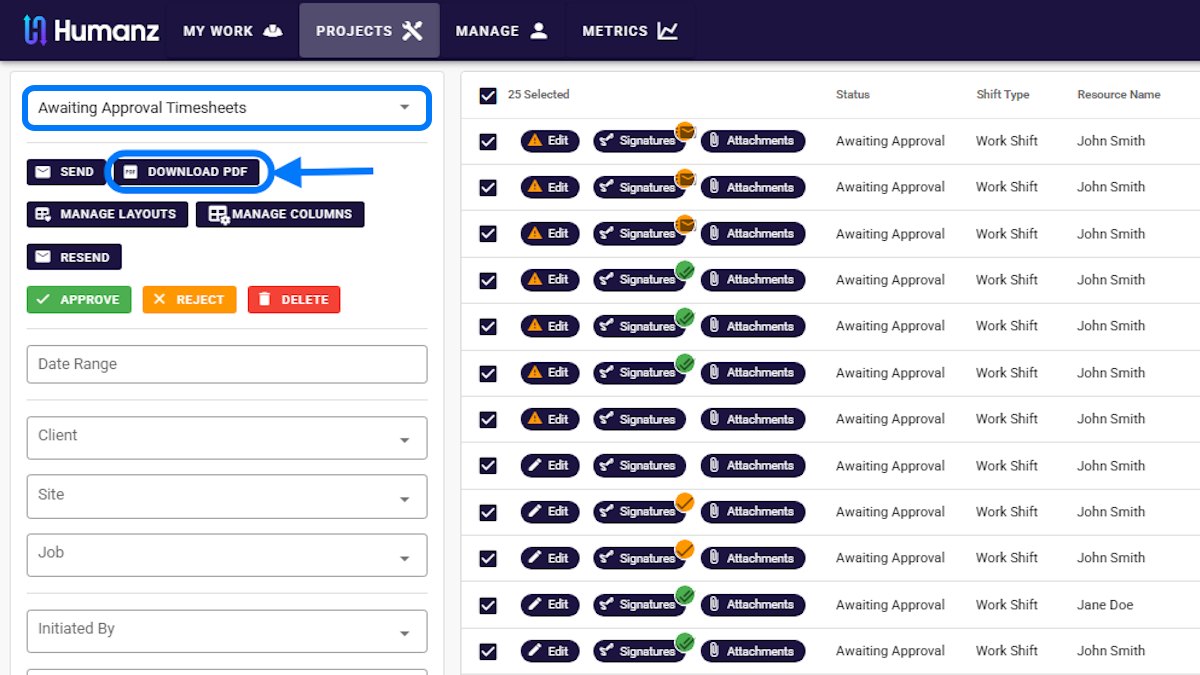Click the orange REJECT button
This screenshot has width=1200, height=675.
tap(189, 300)
